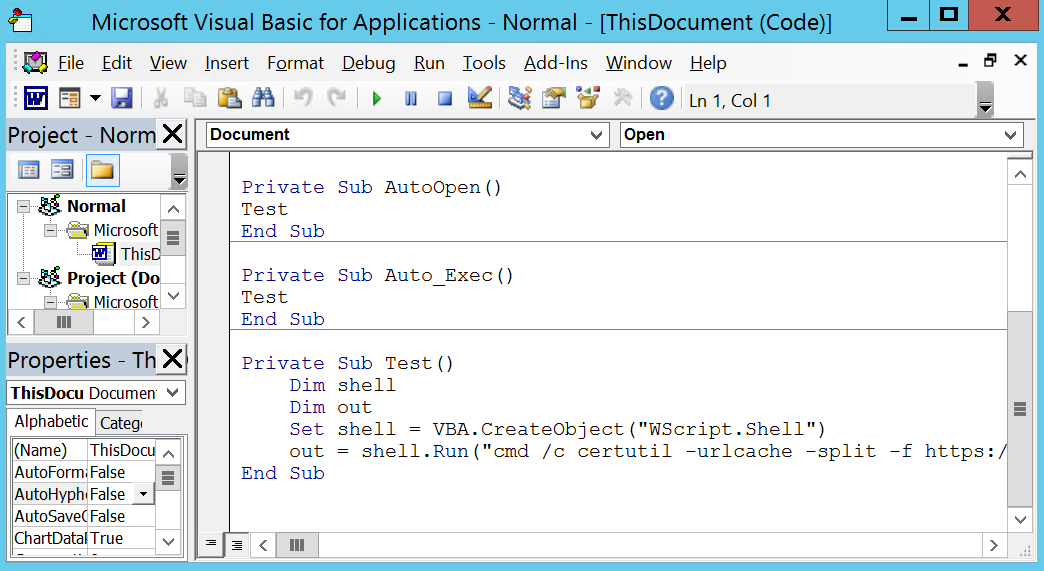This screenshot has height=571, width=1044.
Task: Open the Insert menu
Action: click(226, 63)
